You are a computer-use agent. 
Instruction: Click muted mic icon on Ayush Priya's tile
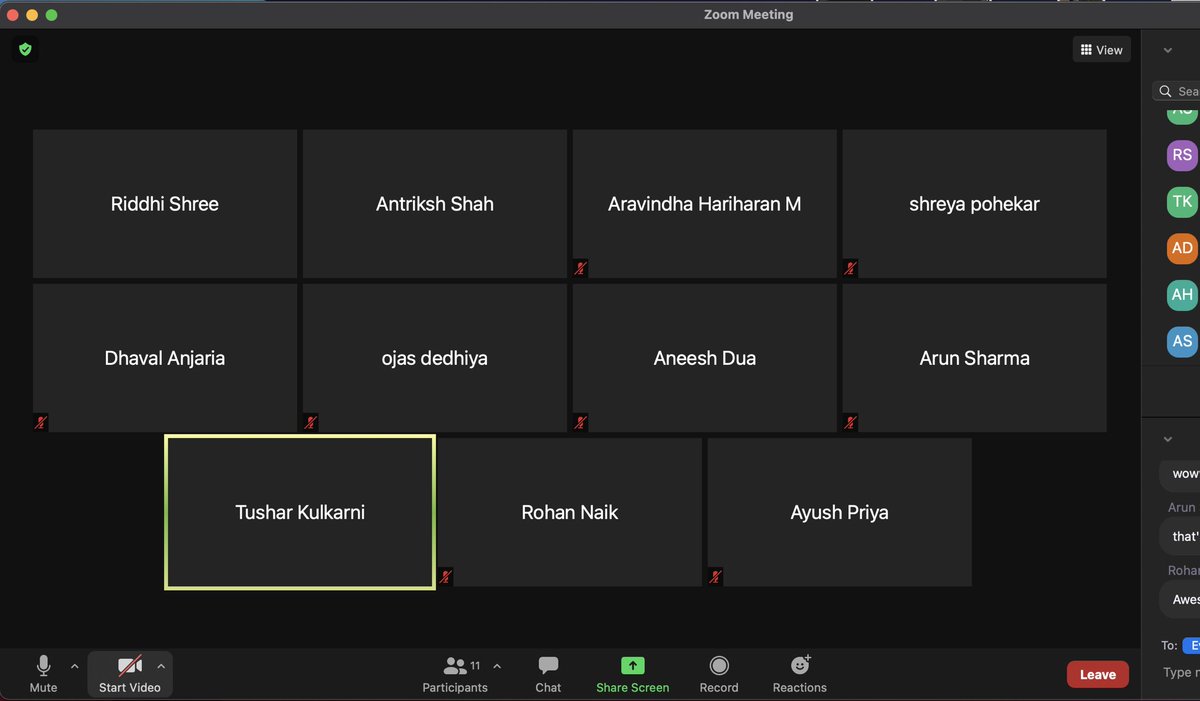pos(715,576)
